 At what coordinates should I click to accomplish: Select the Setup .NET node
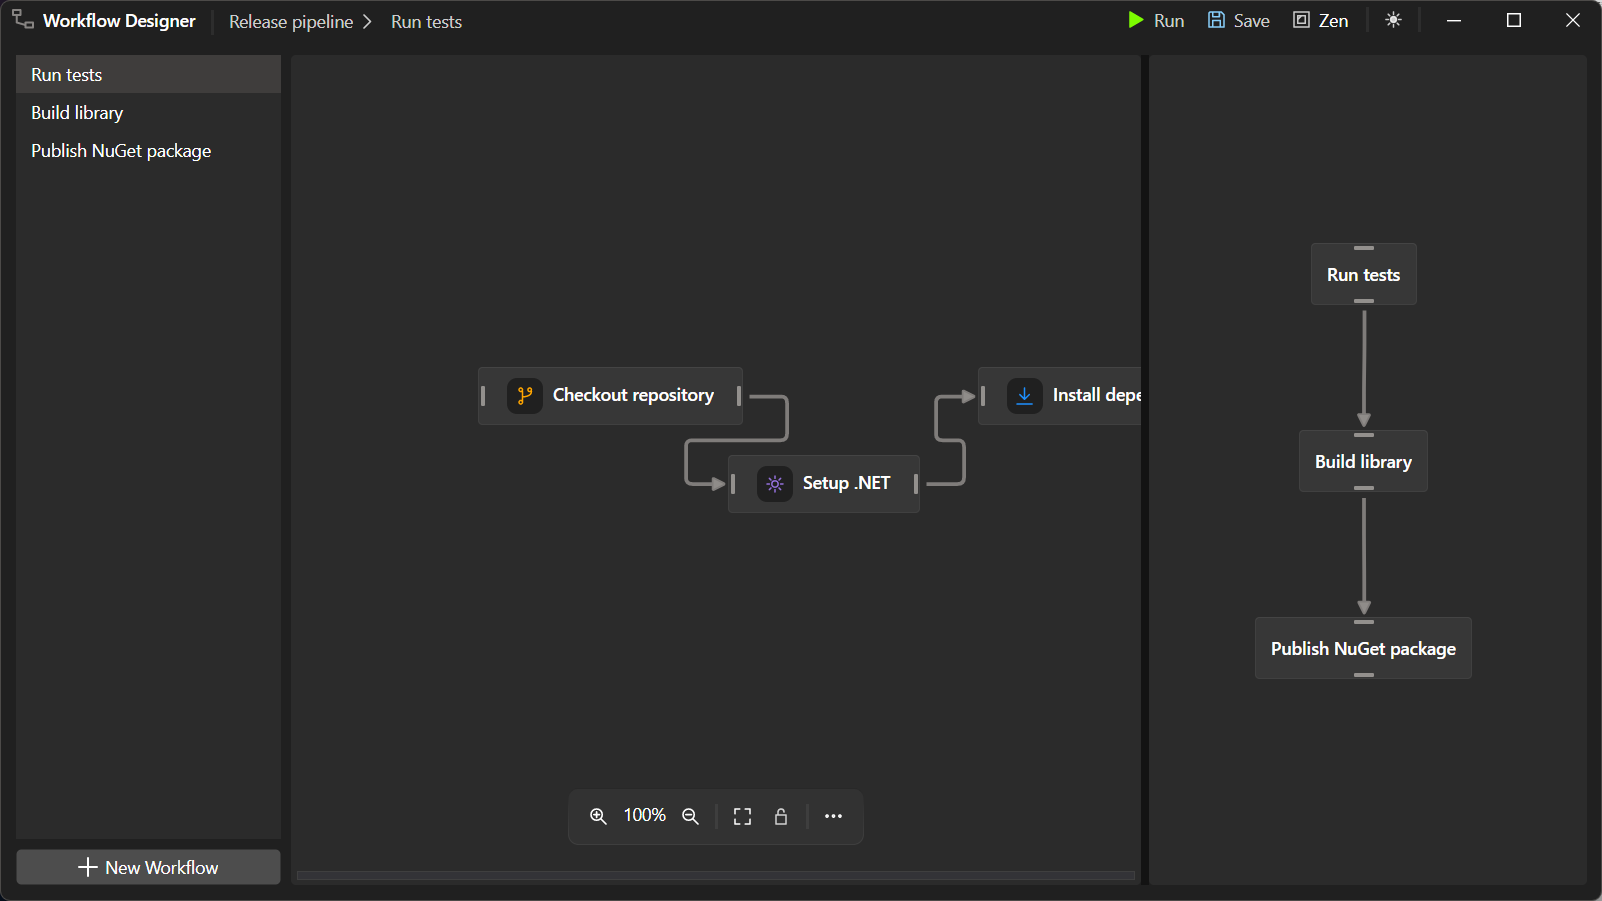click(x=824, y=484)
